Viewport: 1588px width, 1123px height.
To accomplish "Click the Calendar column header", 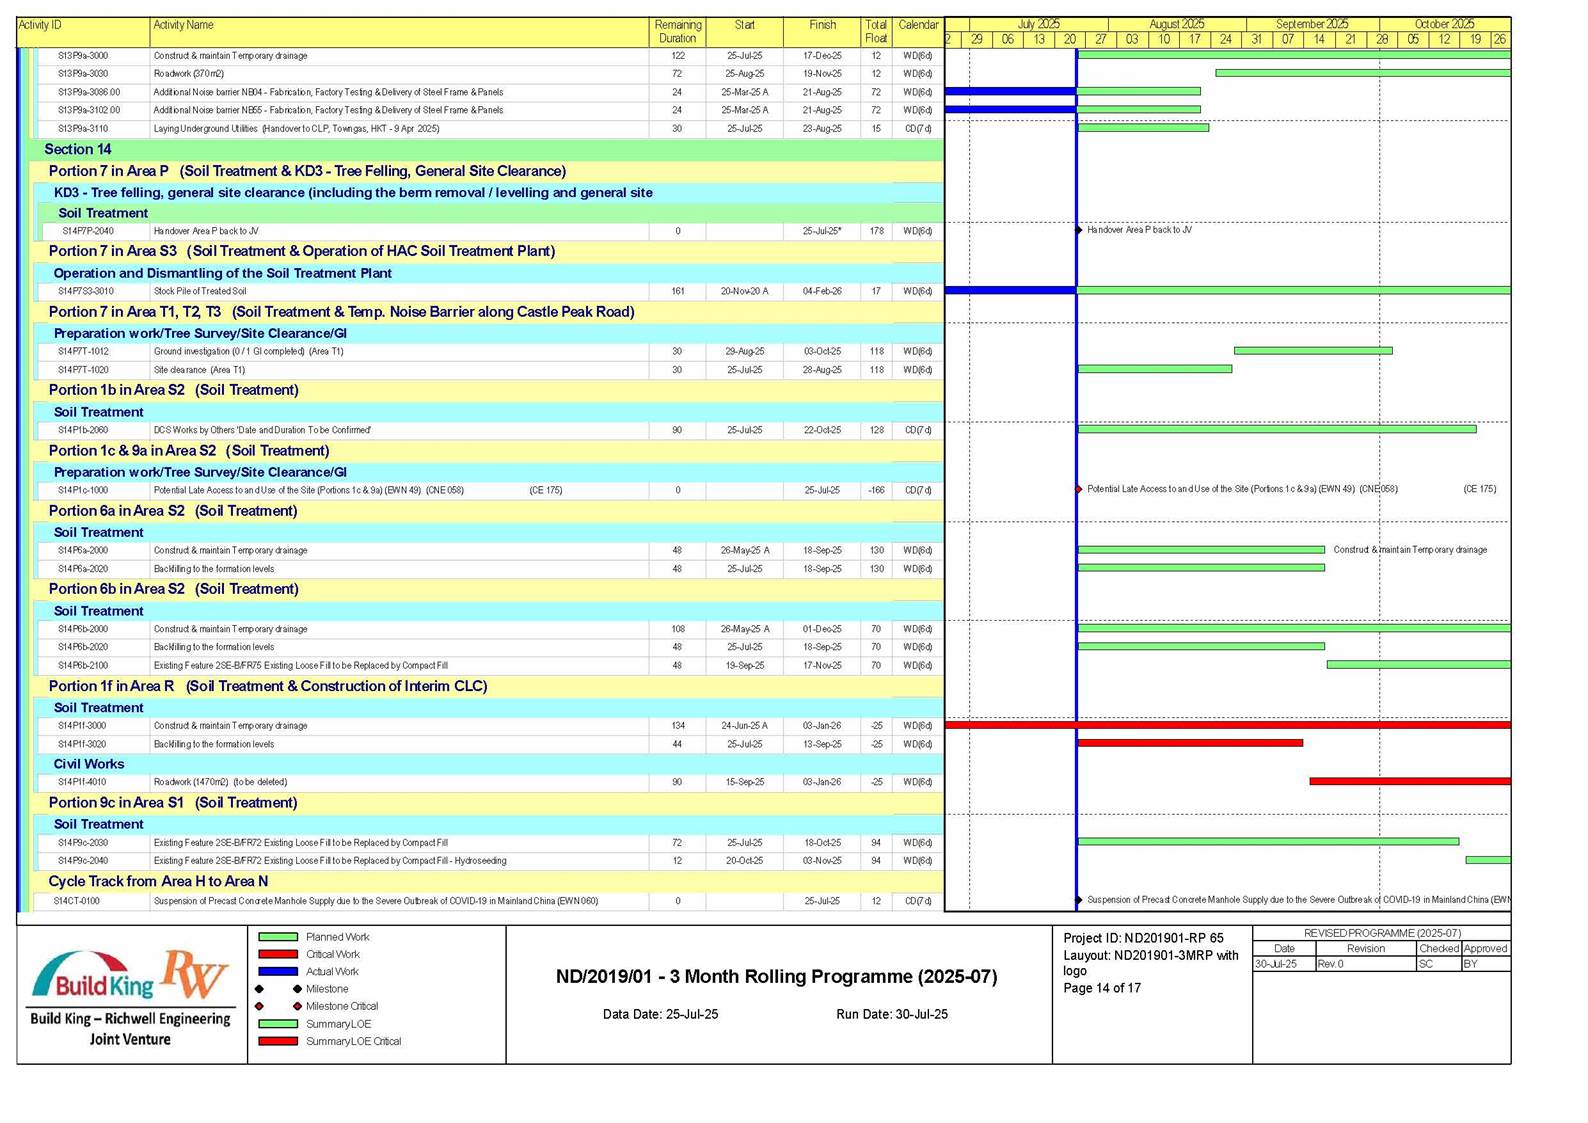I will [918, 32].
